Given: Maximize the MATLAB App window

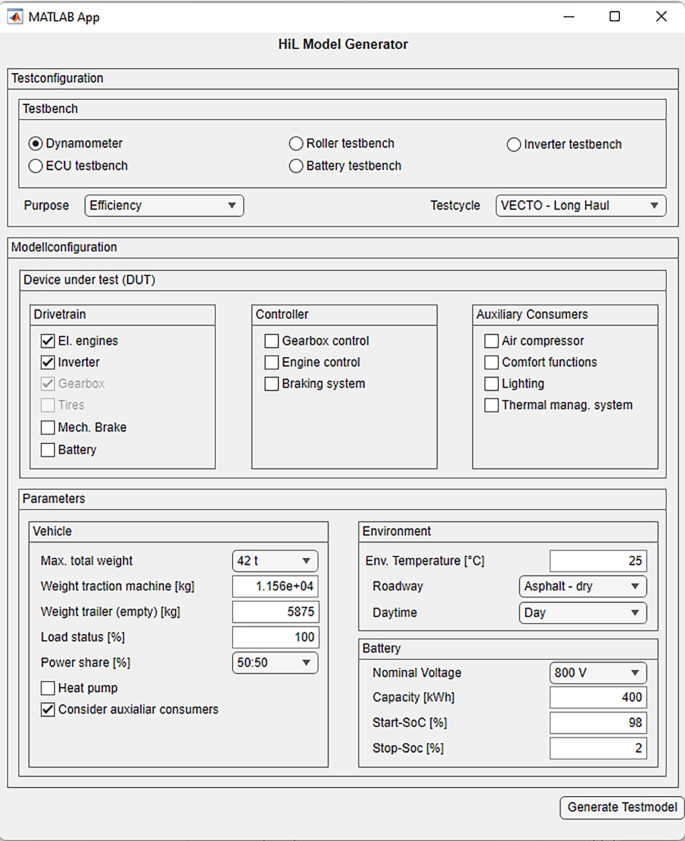Looking at the screenshot, I should [x=615, y=17].
